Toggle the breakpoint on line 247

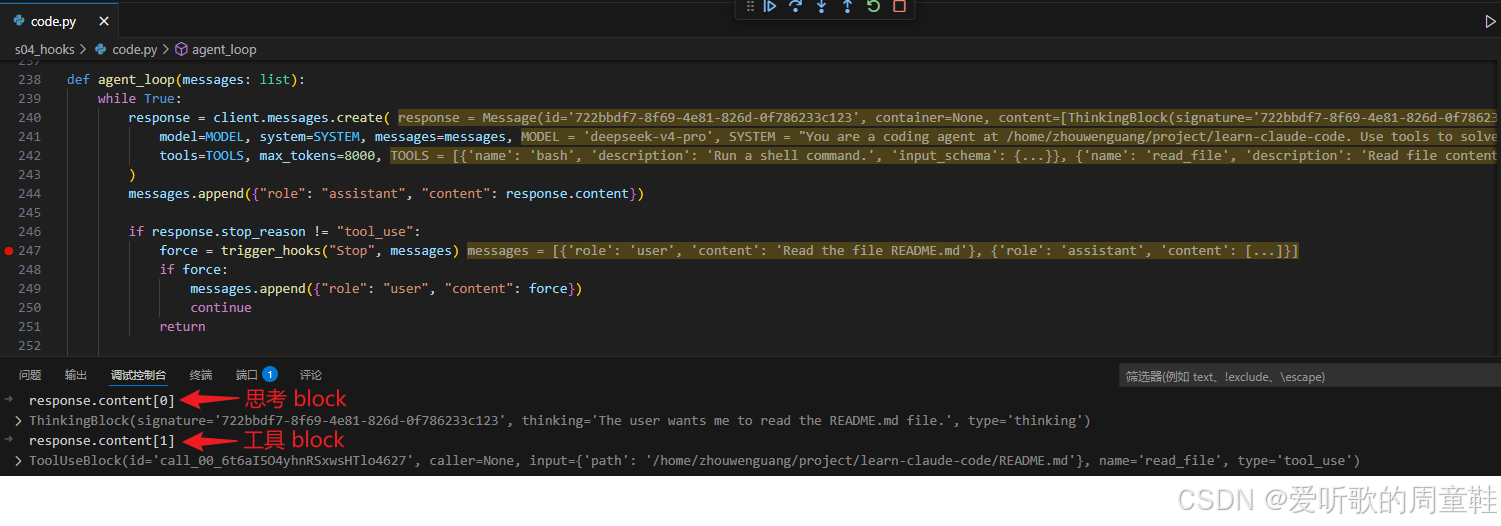(x=9, y=251)
